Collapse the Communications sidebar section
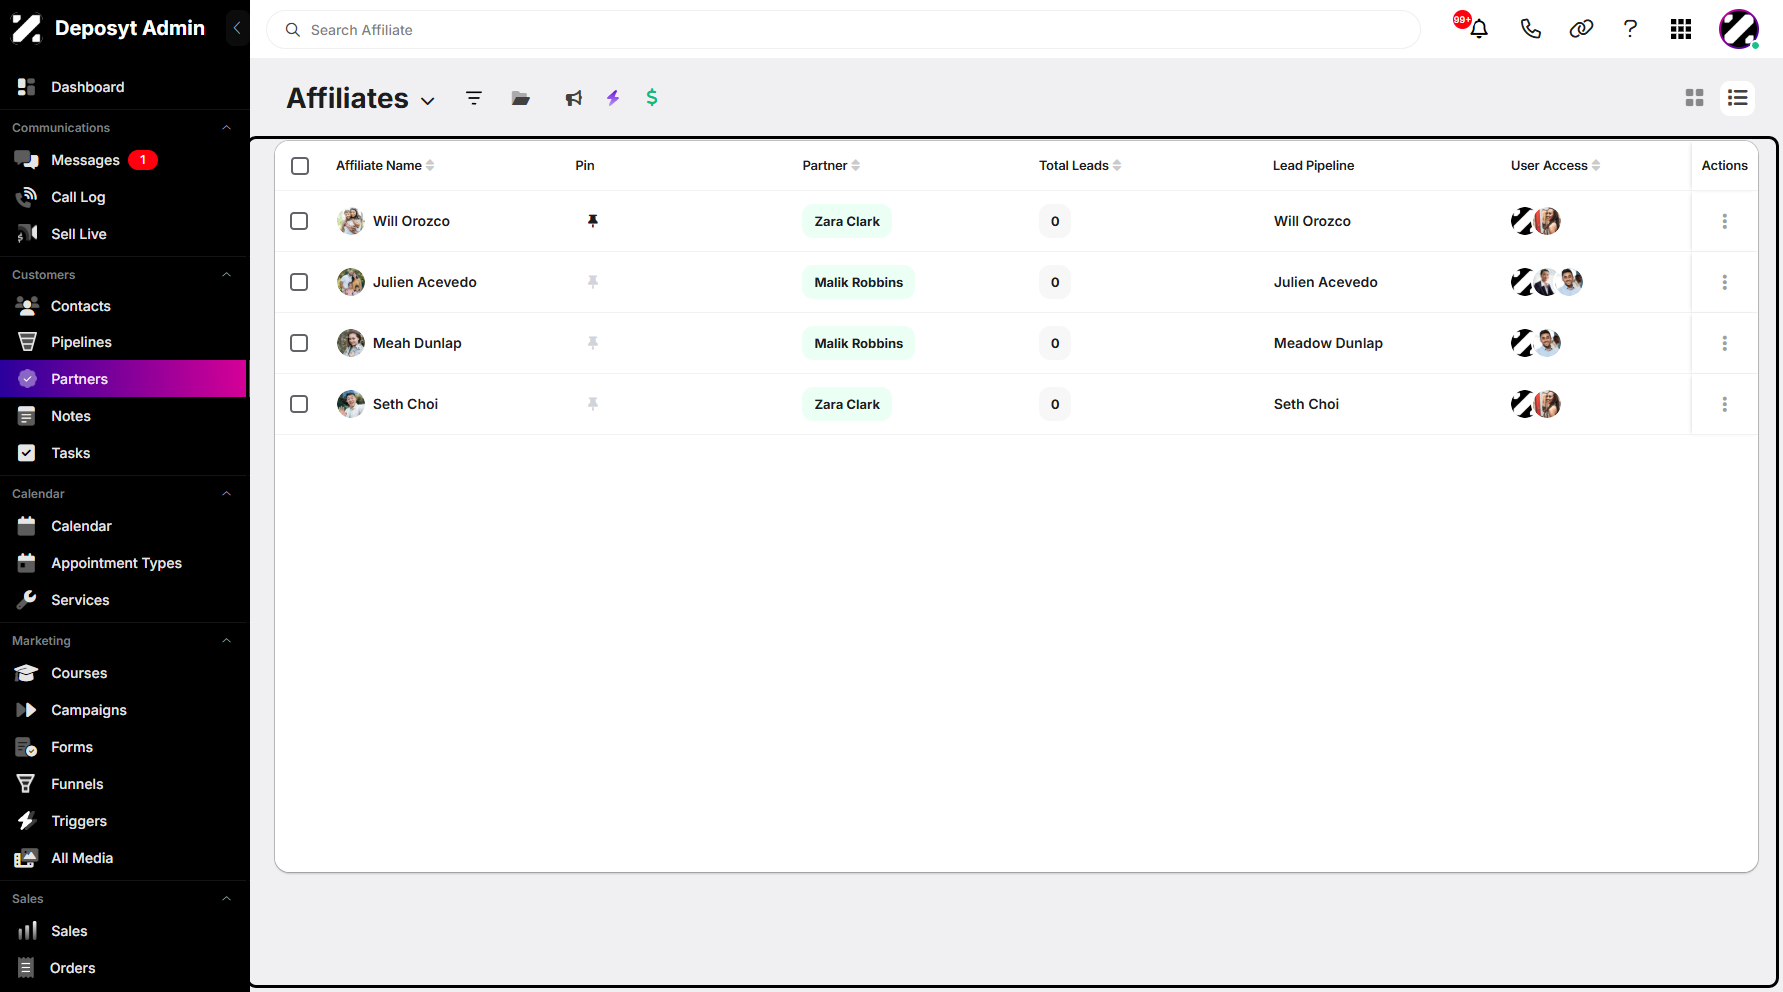 (227, 128)
